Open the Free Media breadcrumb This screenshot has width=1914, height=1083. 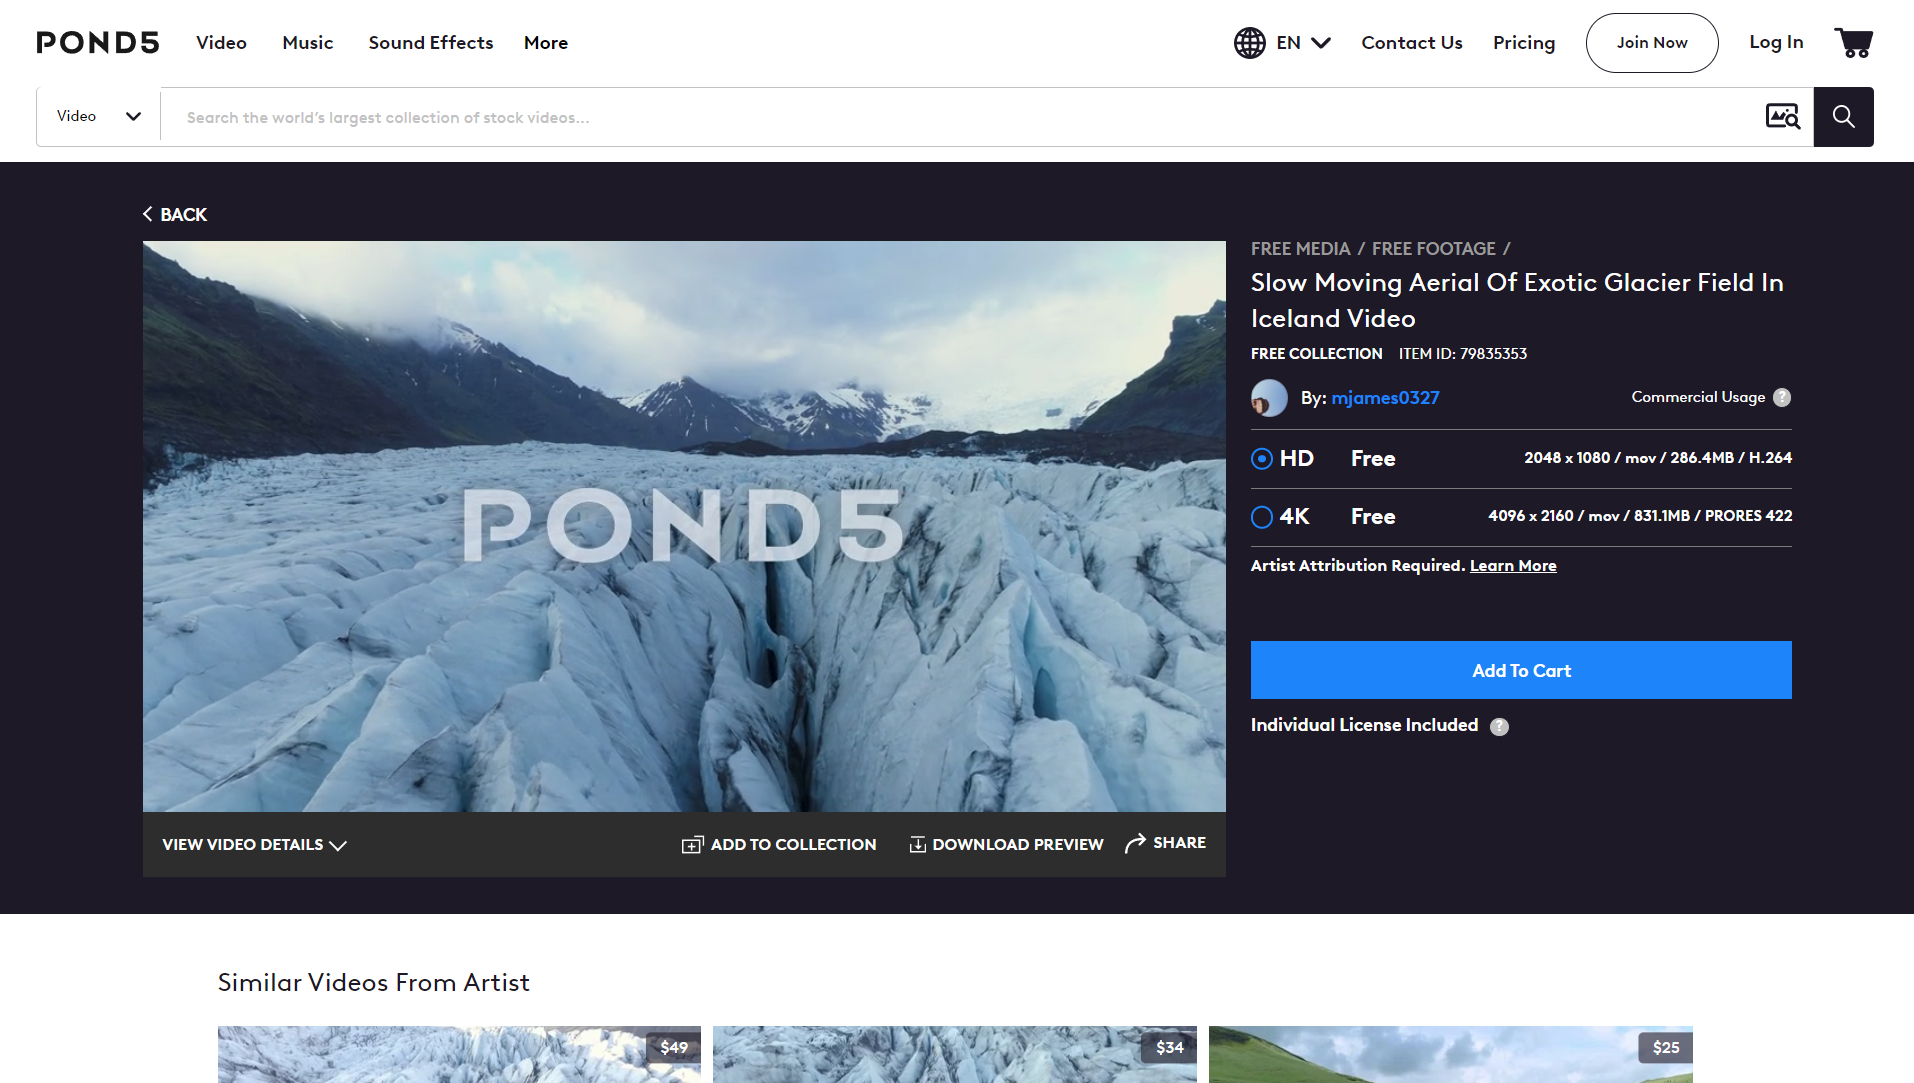tap(1300, 249)
